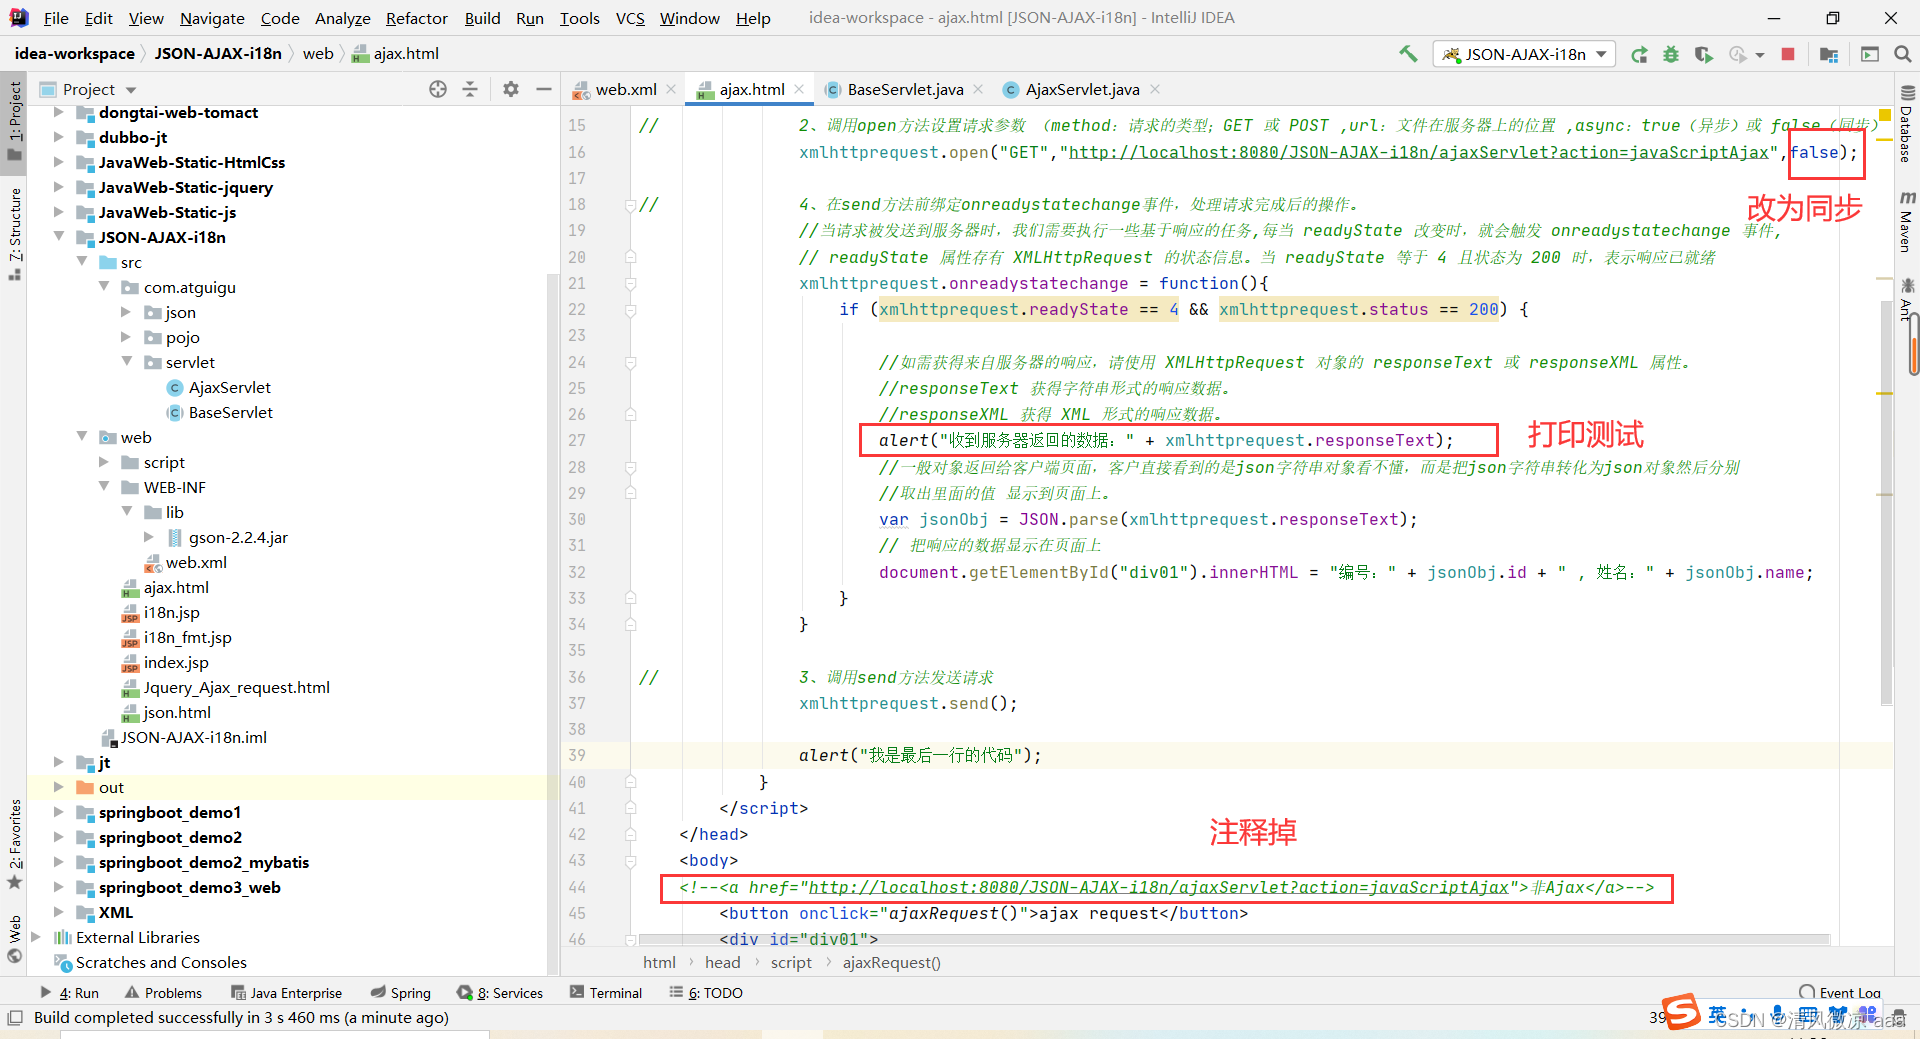Image resolution: width=1920 pixels, height=1039 pixels.
Task: Click the web breadcrumb in navigation bar
Action: pyautogui.click(x=318, y=53)
